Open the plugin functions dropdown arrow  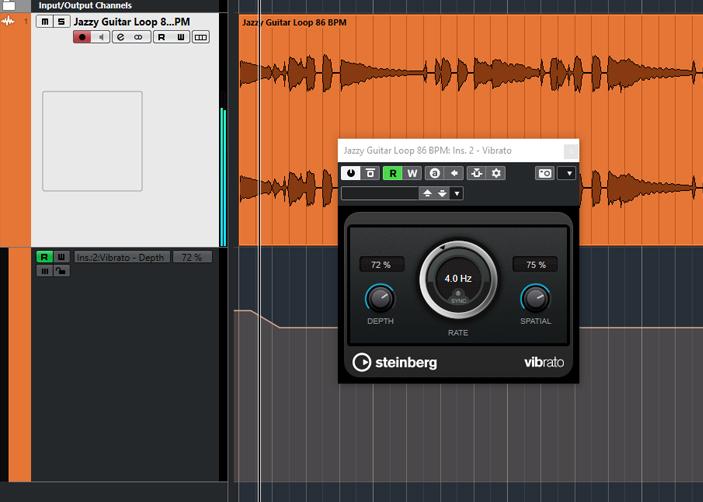pos(567,173)
